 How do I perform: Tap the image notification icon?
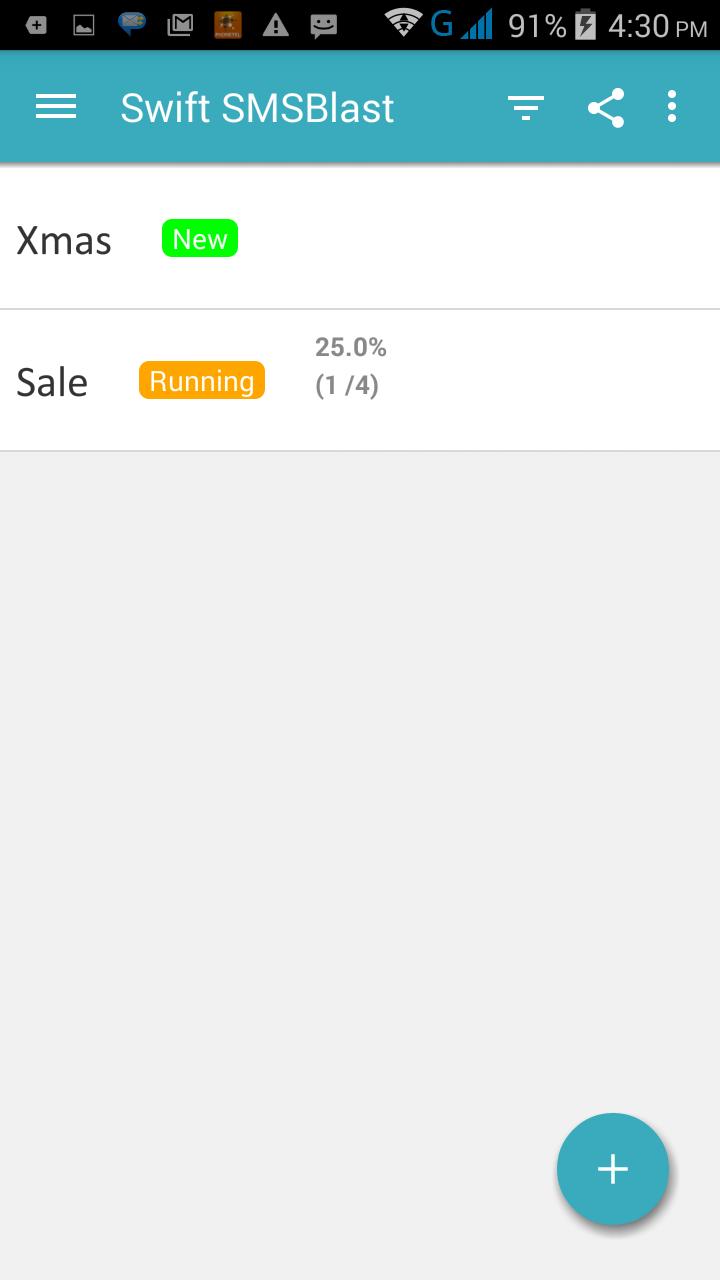point(84,25)
